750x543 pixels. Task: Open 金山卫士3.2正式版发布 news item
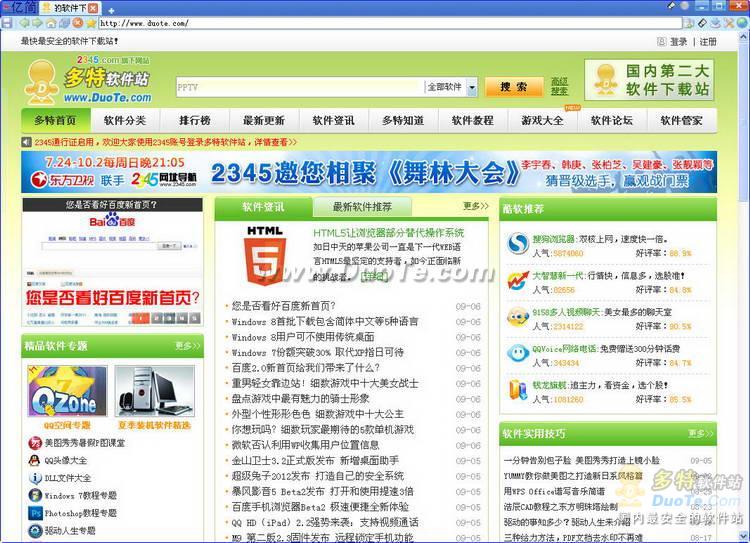tap(315, 461)
